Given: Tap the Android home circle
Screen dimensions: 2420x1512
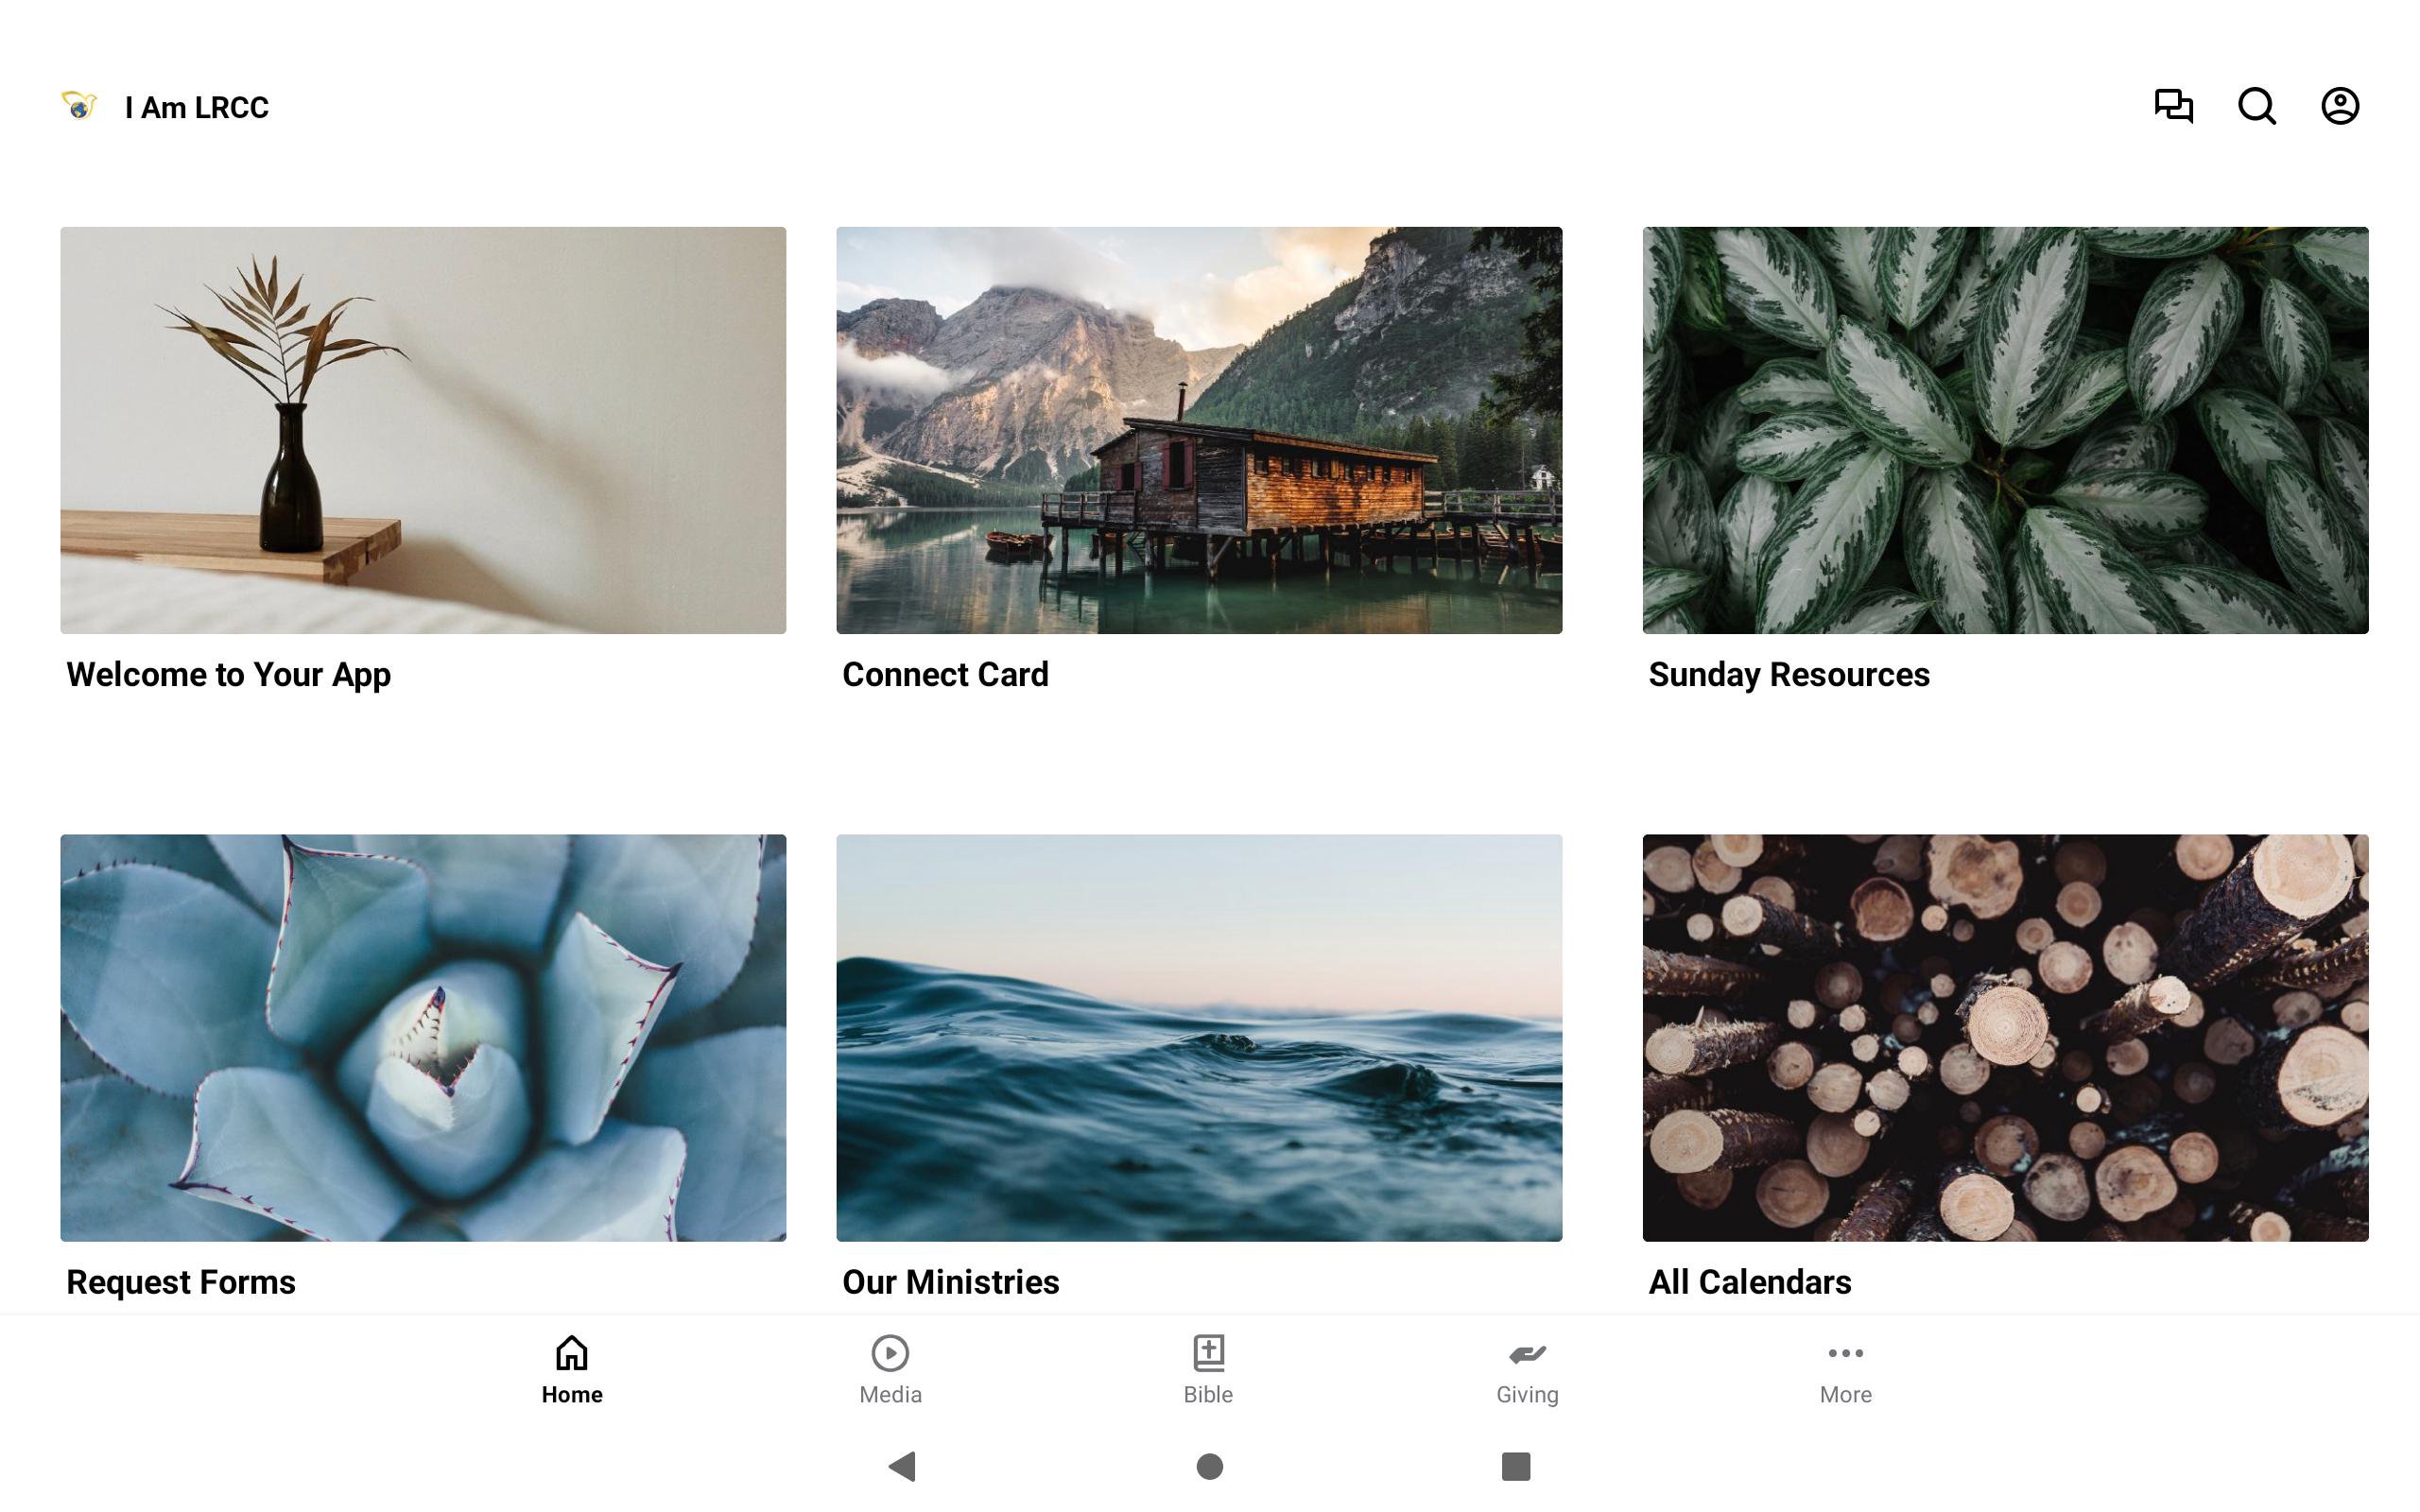Looking at the screenshot, I should pyautogui.click(x=1210, y=1466).
